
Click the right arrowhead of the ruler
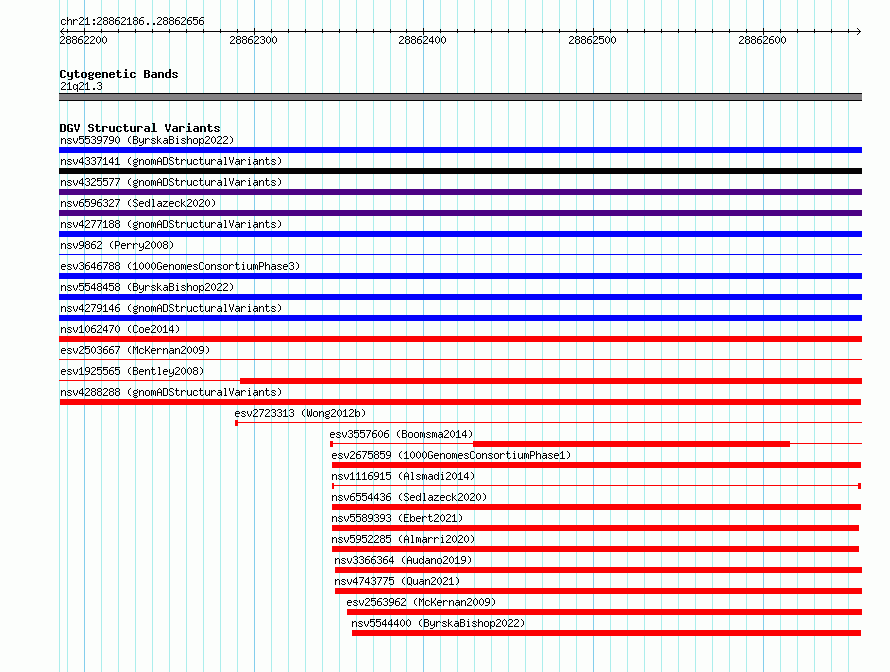pyautogui.click(x=859, y=32)
